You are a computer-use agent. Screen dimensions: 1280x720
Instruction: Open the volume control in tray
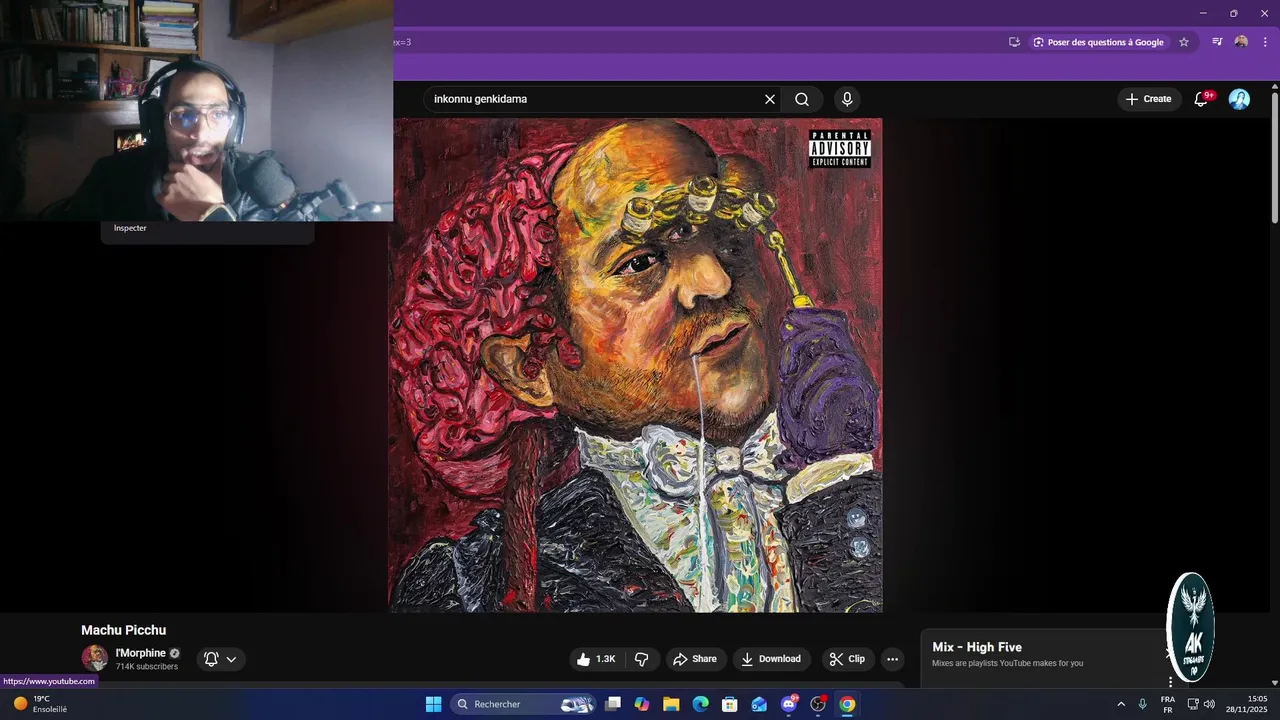coord(1209,704)
